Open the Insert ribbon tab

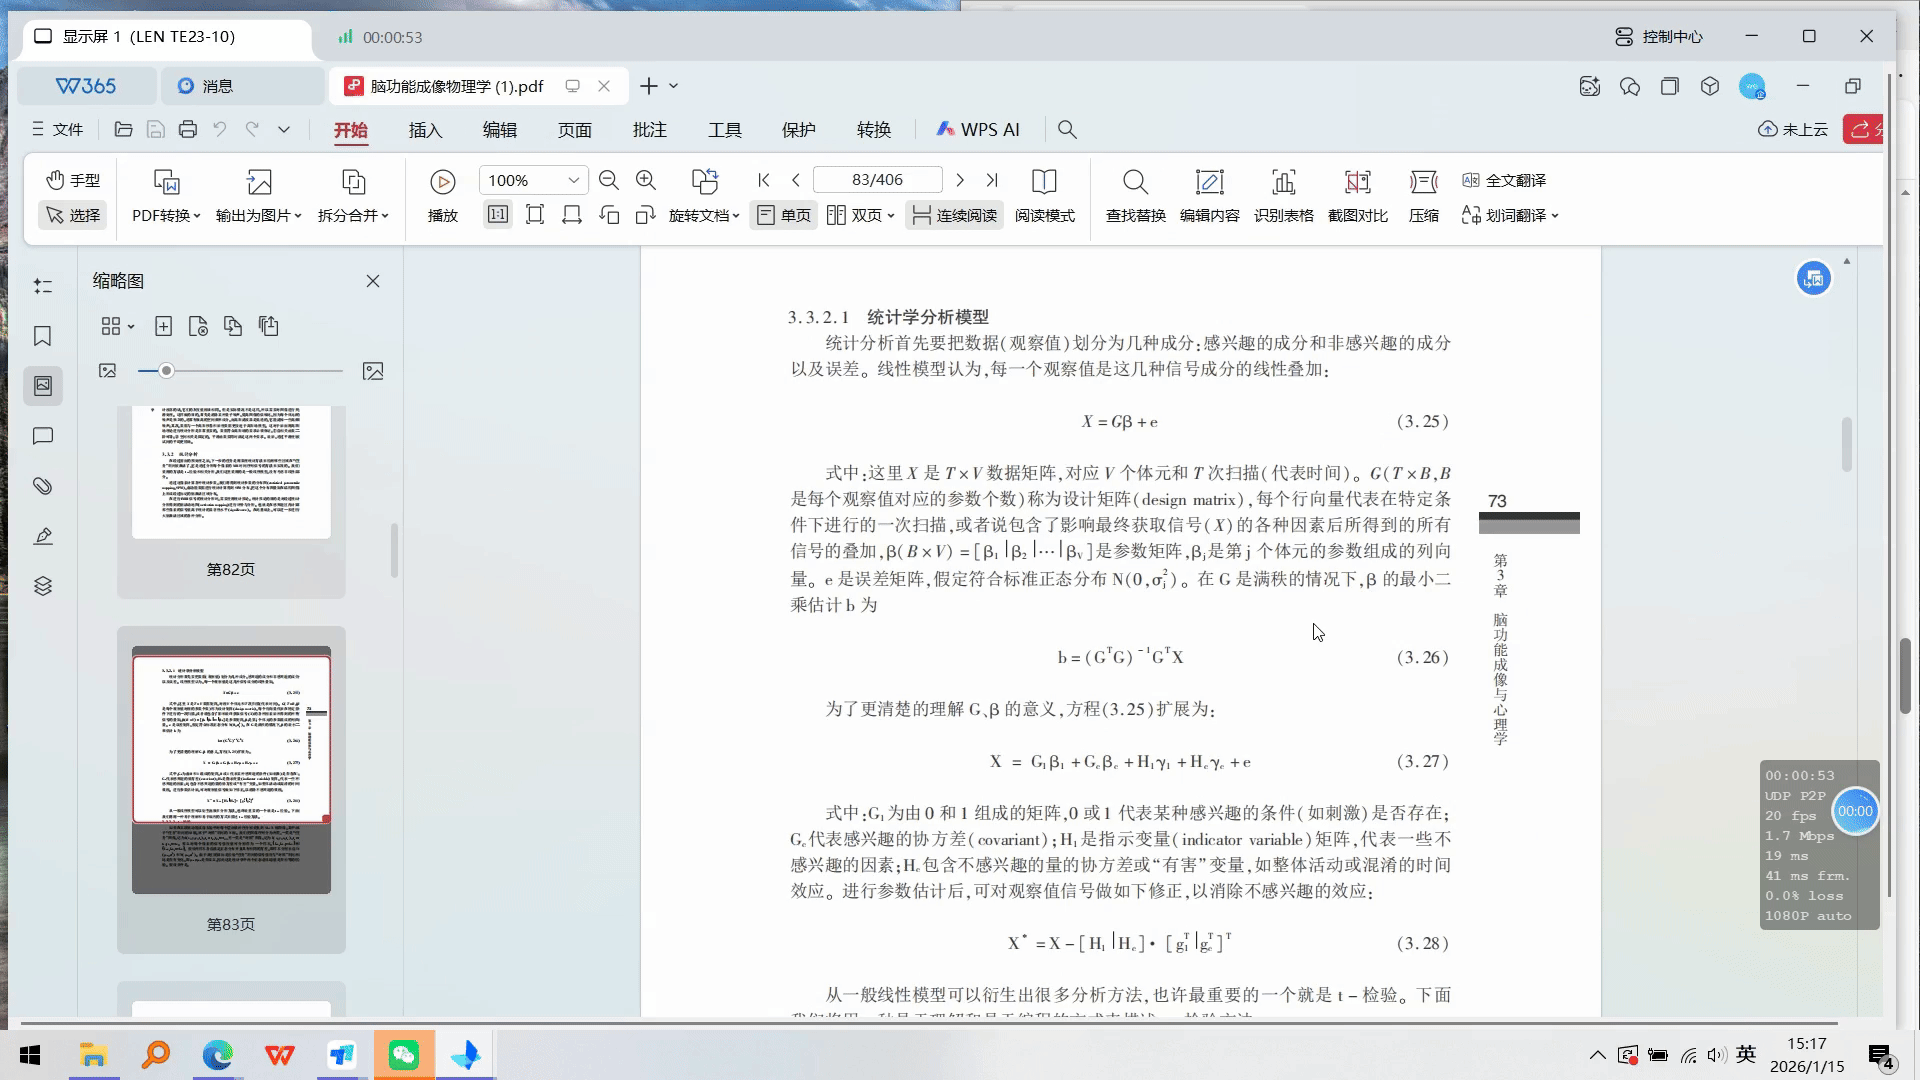pyautogui.click(x=425, y=130)
